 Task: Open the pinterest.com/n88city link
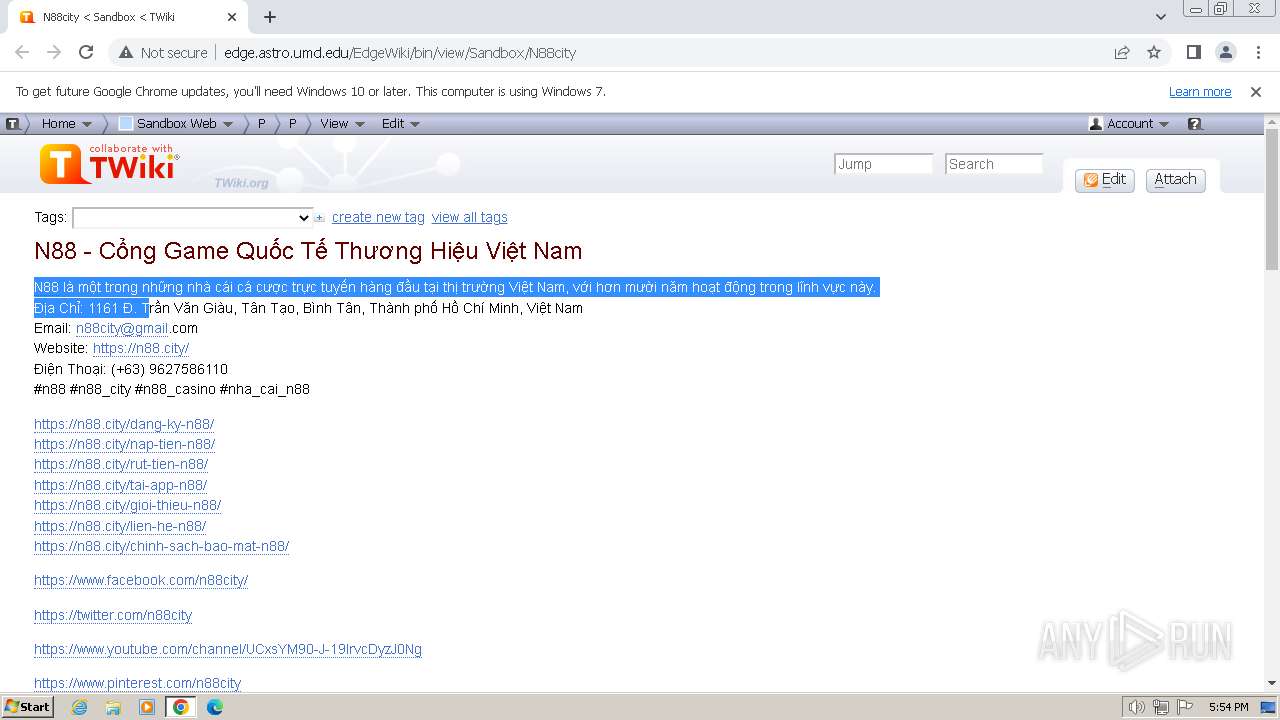point(137,683)
